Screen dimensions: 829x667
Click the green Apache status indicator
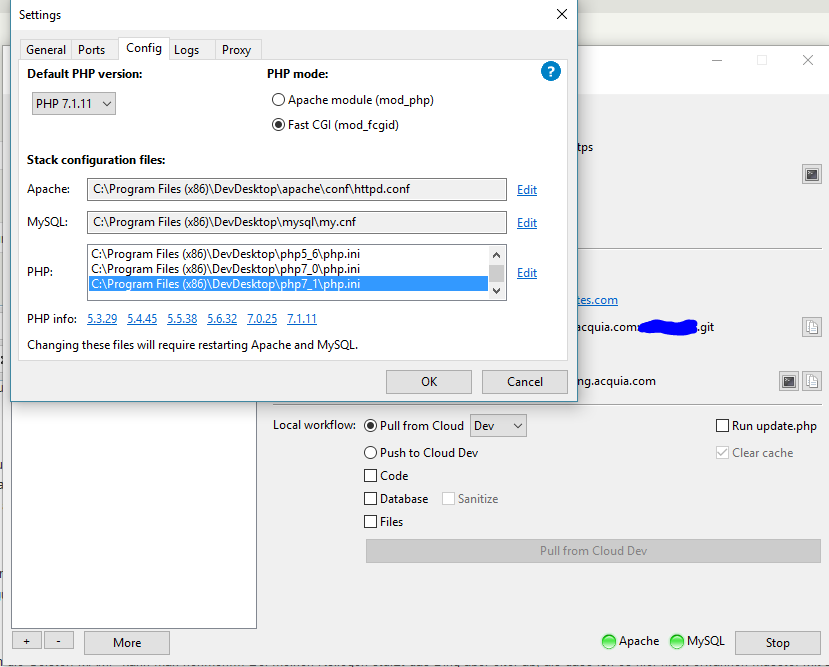[x=607, y=642]
